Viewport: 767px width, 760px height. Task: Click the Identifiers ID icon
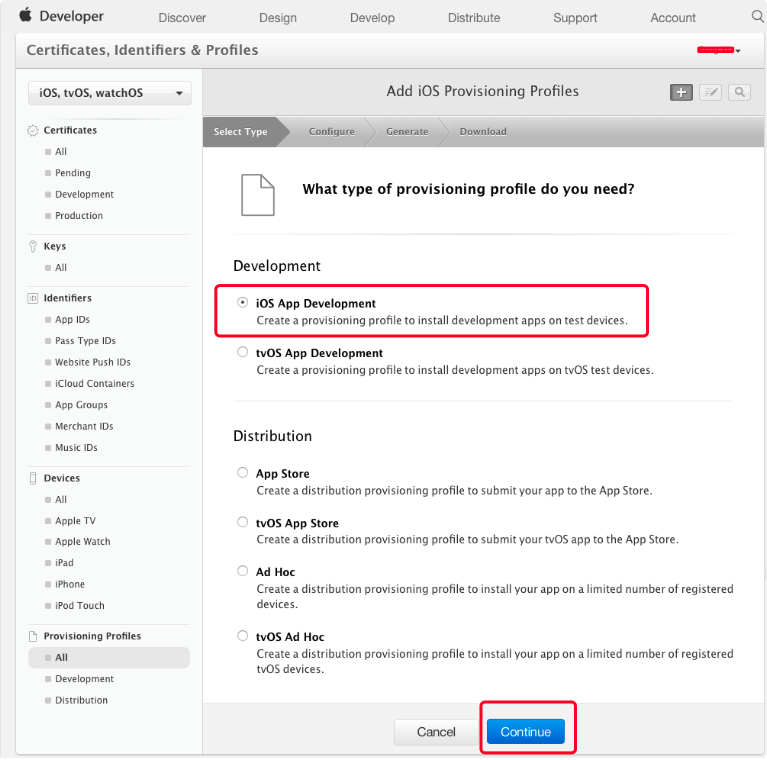click(x=33, y=298)
